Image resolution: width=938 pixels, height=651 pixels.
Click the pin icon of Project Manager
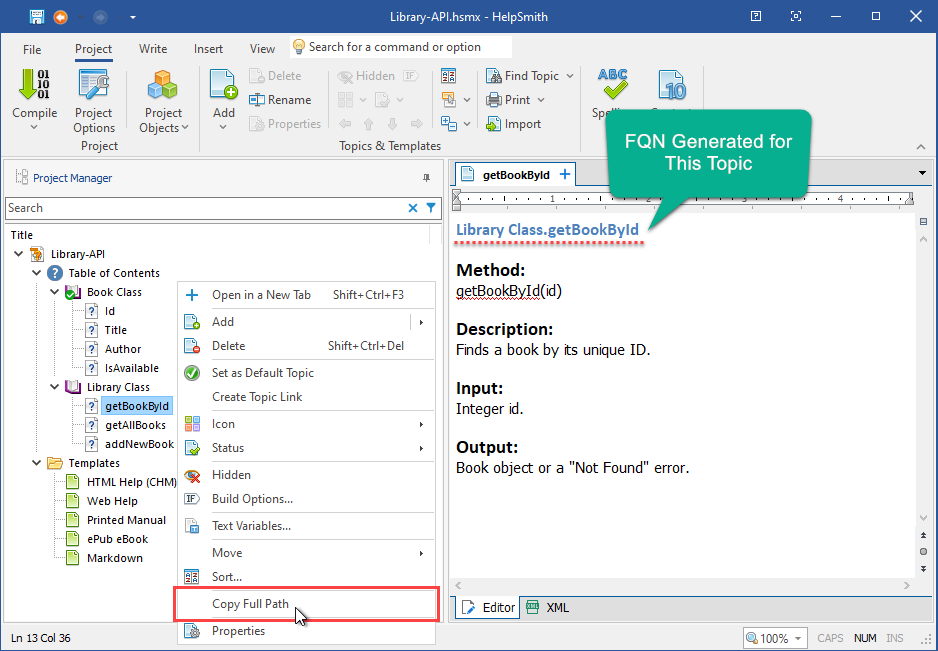click(x=427, y=178)
